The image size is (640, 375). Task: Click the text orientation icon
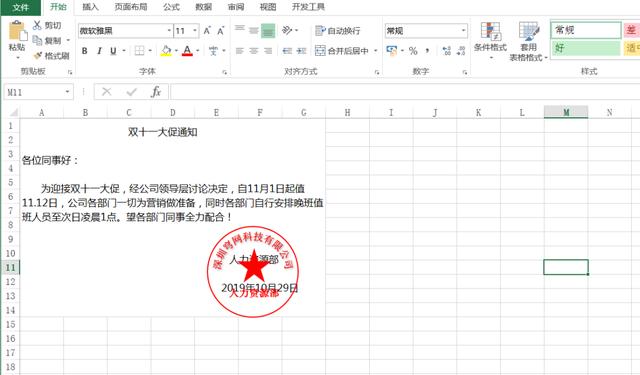pyautogui.click(x=287, y=30)
